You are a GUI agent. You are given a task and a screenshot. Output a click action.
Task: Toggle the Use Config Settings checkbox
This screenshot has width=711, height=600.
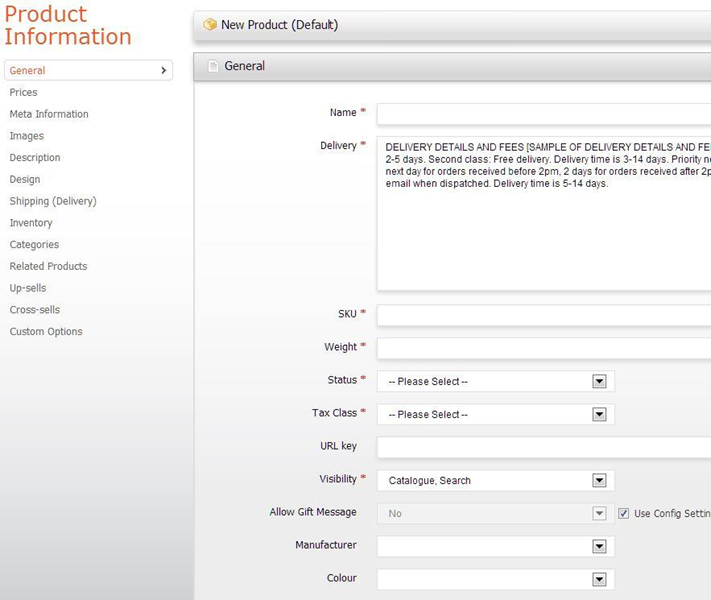point(624,513)
